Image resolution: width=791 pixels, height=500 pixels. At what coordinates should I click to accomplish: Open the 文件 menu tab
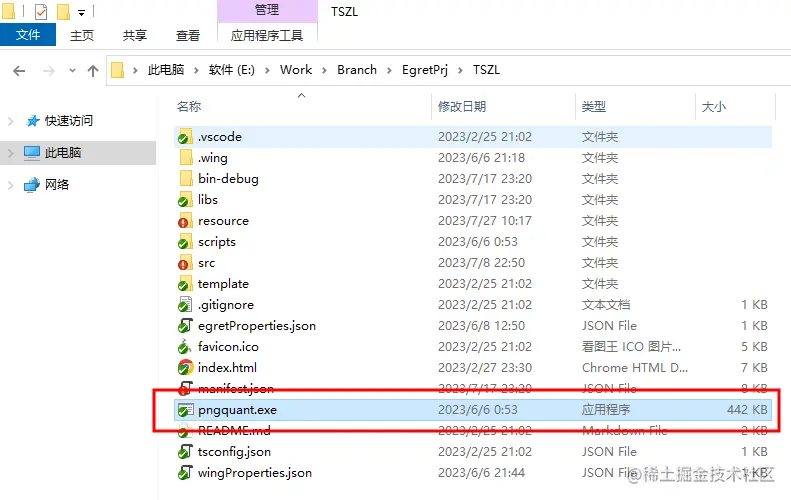[28, 35]
